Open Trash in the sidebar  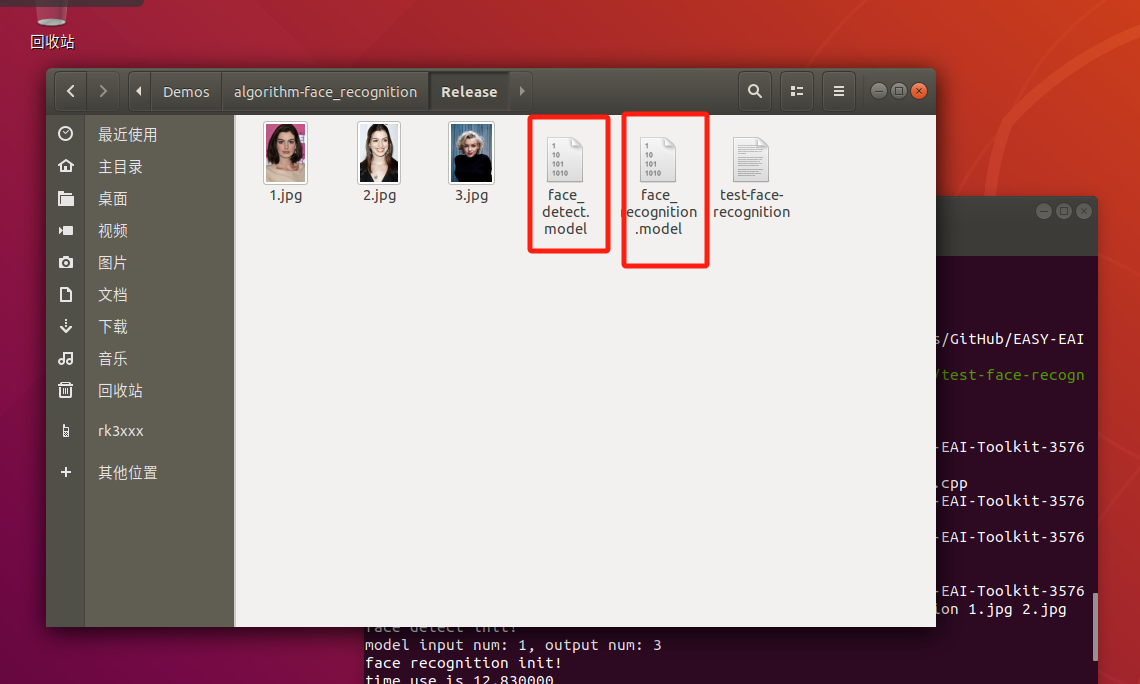120,391
